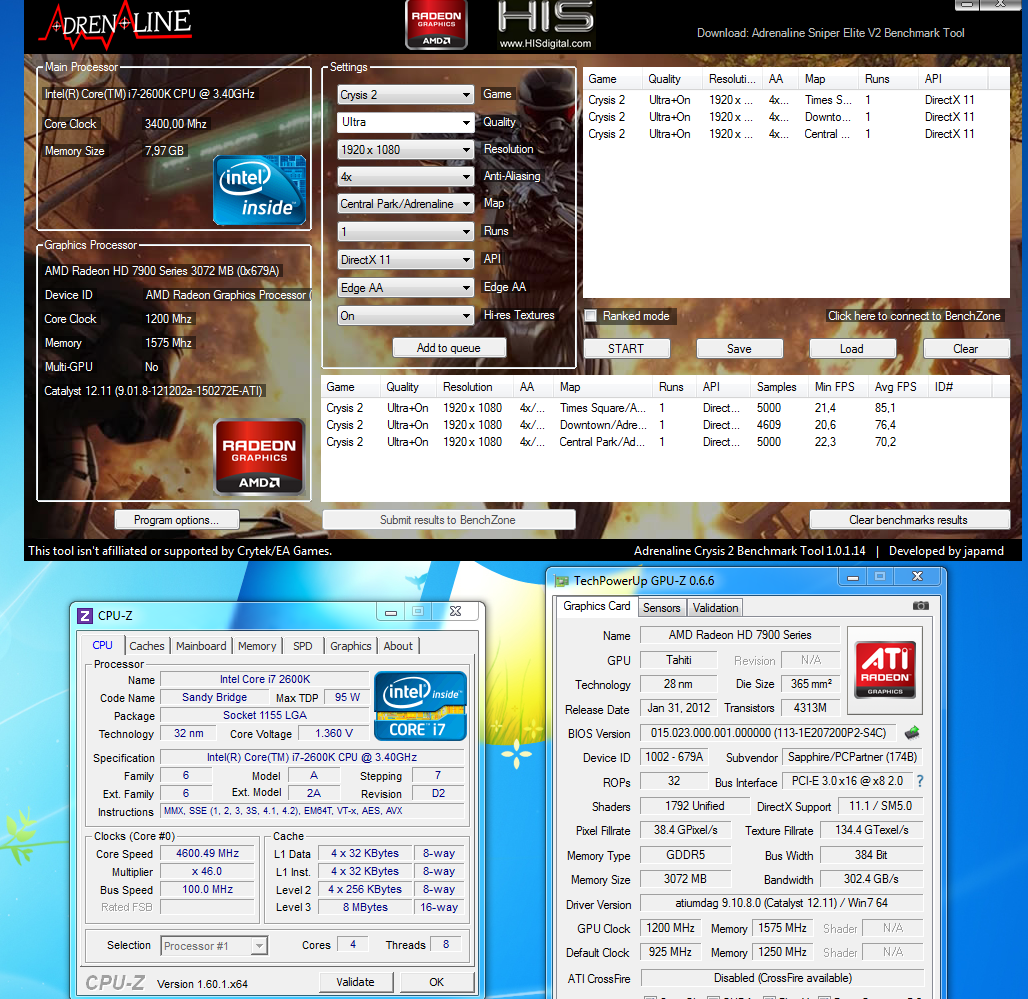Open the Map dropdown showing Central Park/Adrenaline

click(x=405, y=204)
